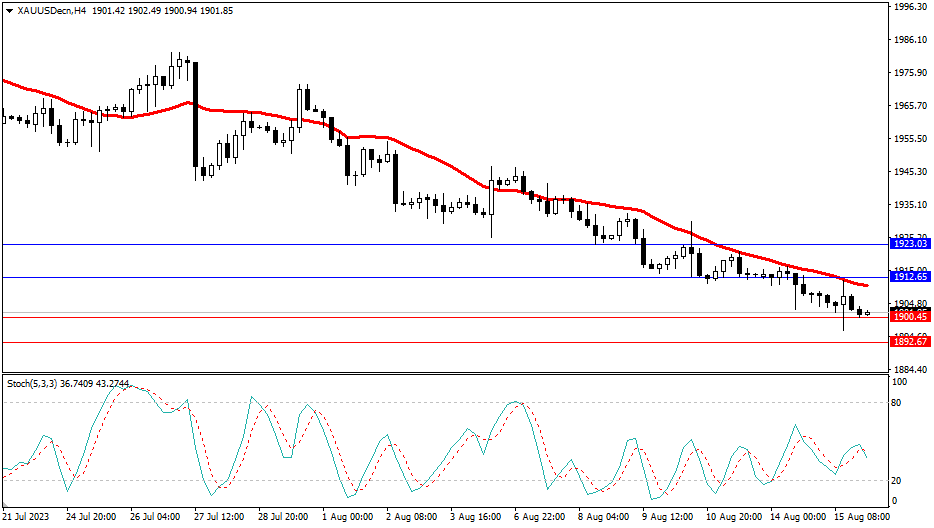
Task: Click the stochastic 80 level label
Action: [x=899, y=403]
